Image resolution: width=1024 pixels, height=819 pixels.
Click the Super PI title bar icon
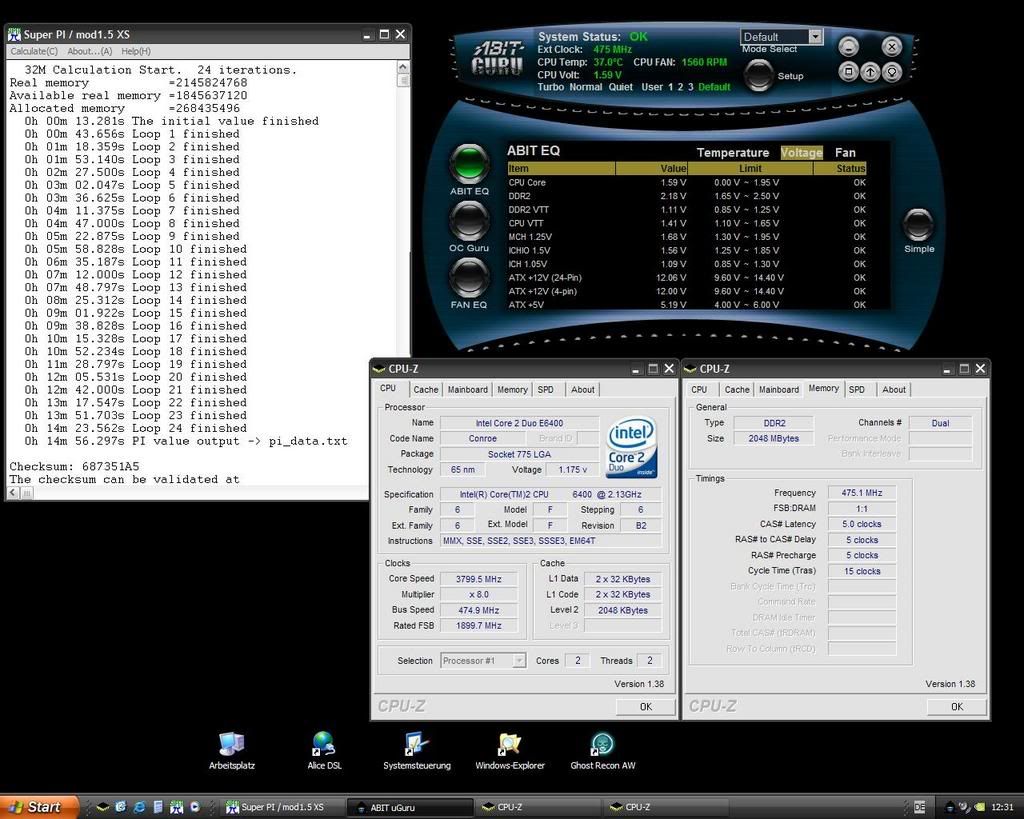coord(14,35)
